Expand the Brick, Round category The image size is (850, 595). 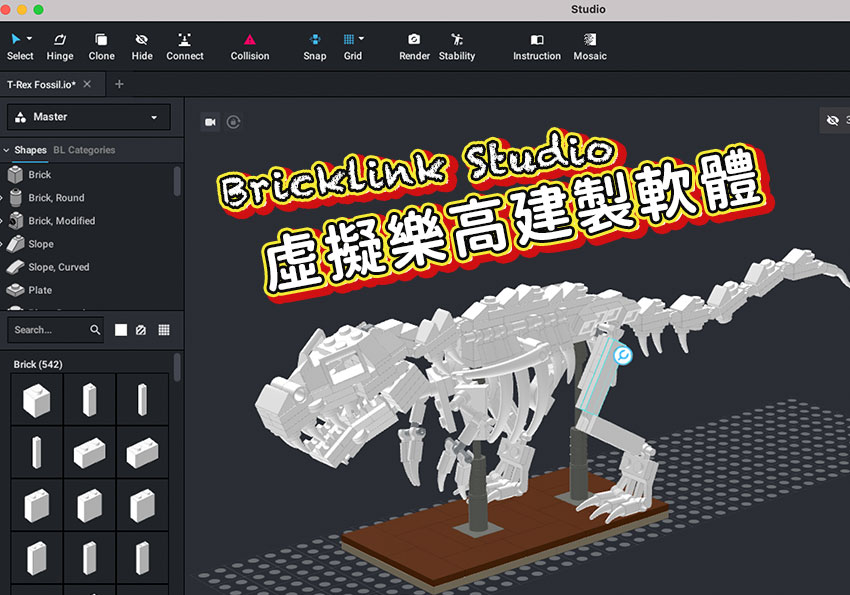[2, 198]
